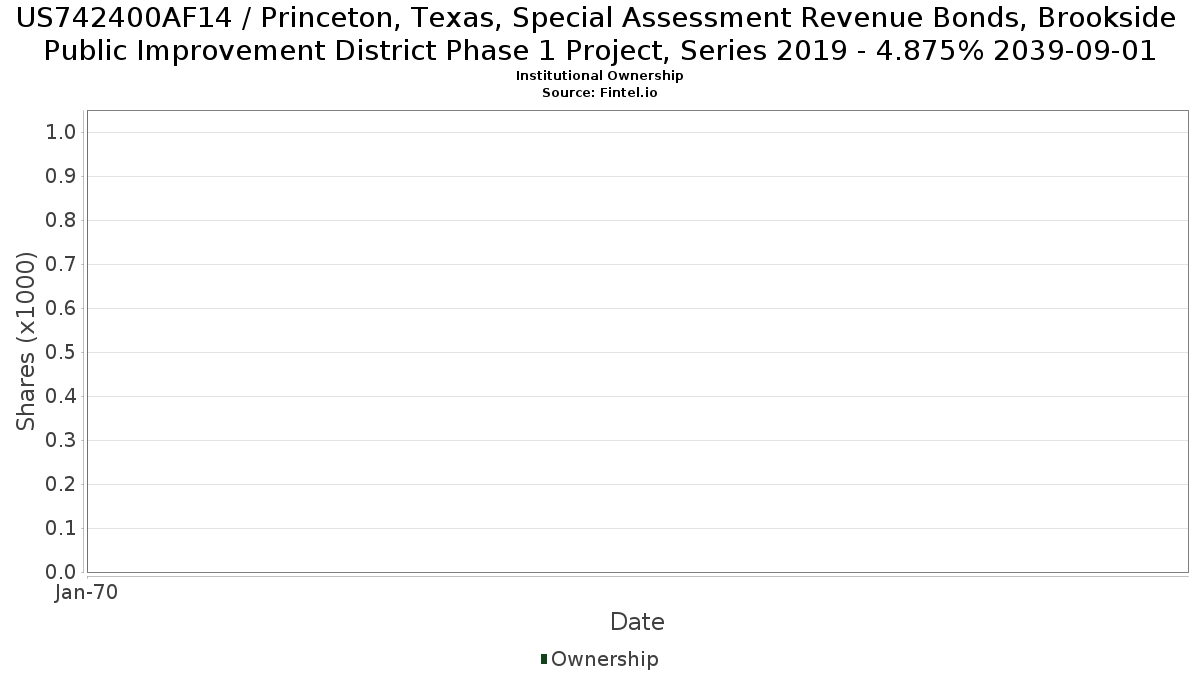
Task: Click the Shares (x1000) y-axis title
Action: tap(26, 342)
